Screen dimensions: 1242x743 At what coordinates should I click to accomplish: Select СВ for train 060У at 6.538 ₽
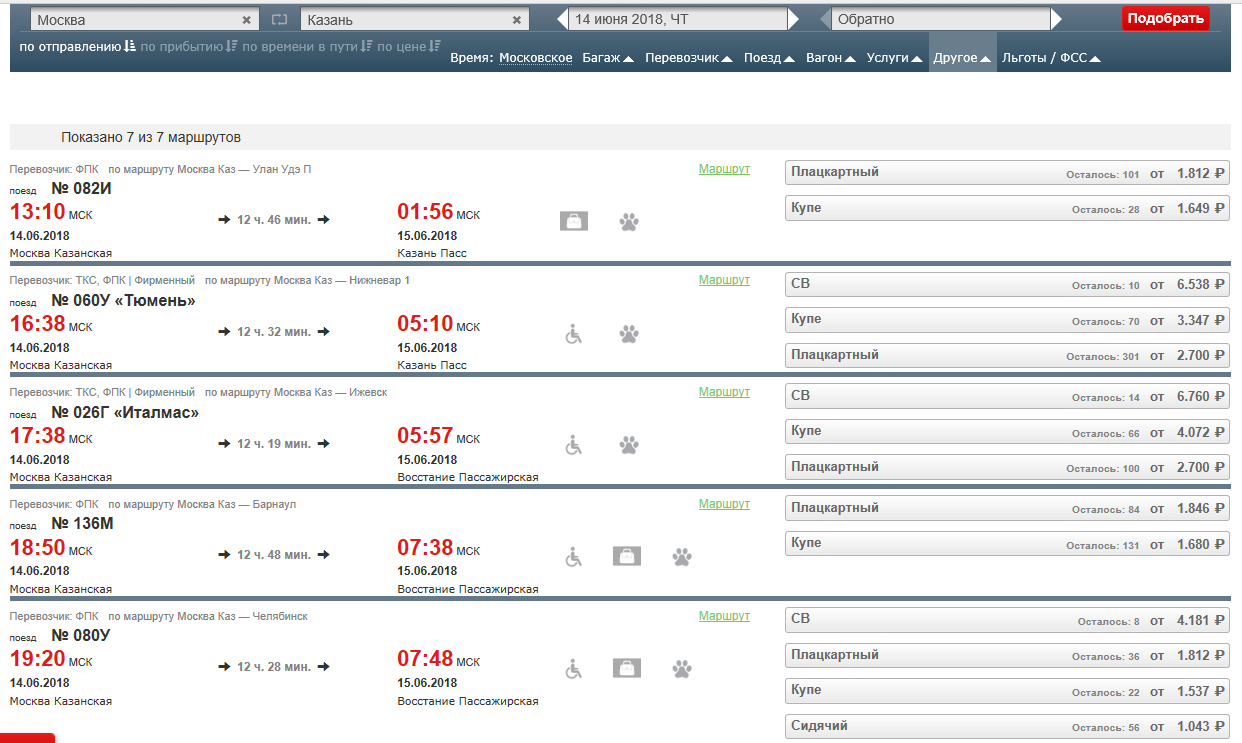[1007, 284]
